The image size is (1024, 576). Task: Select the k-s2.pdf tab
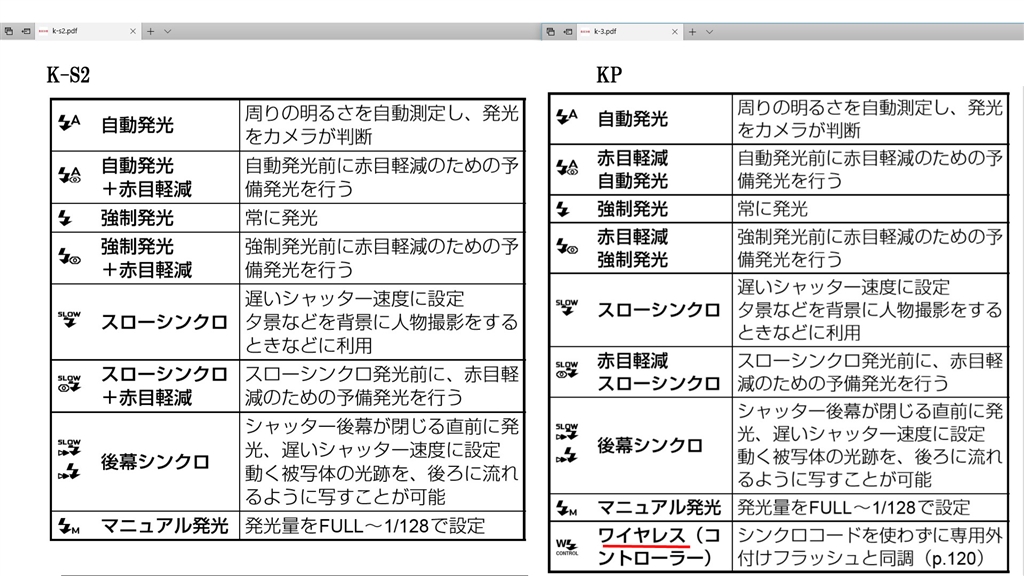(x=88, y=31)
